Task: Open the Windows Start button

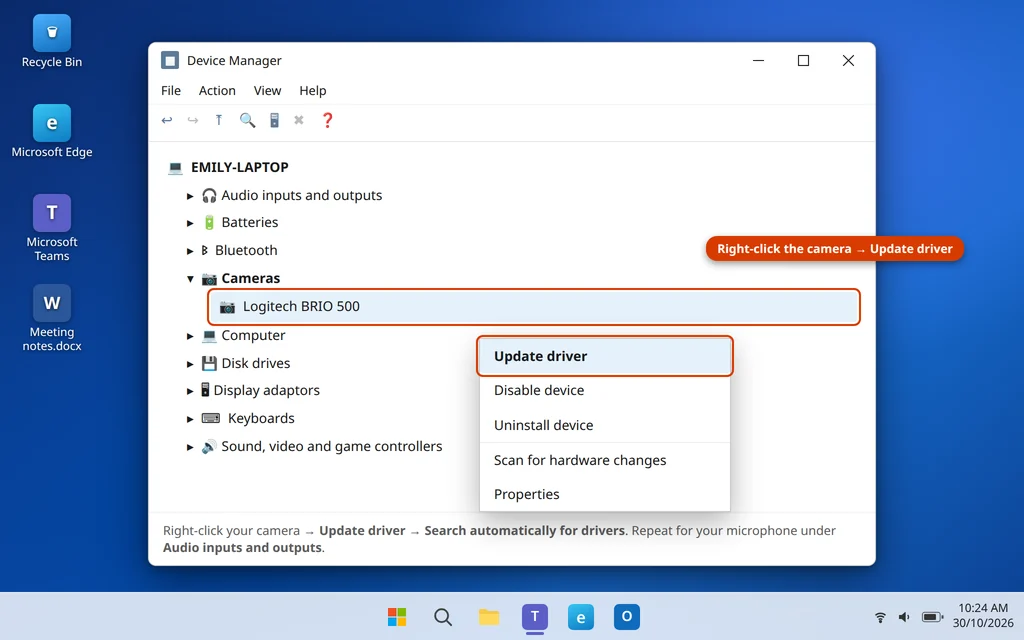Action: [x=396, y=616]
